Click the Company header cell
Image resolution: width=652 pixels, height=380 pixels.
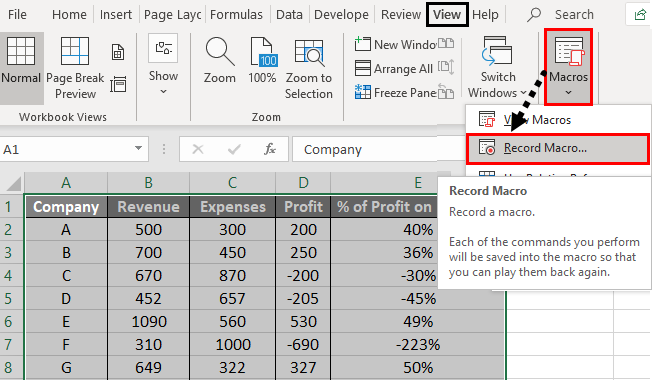click(66, 207)
